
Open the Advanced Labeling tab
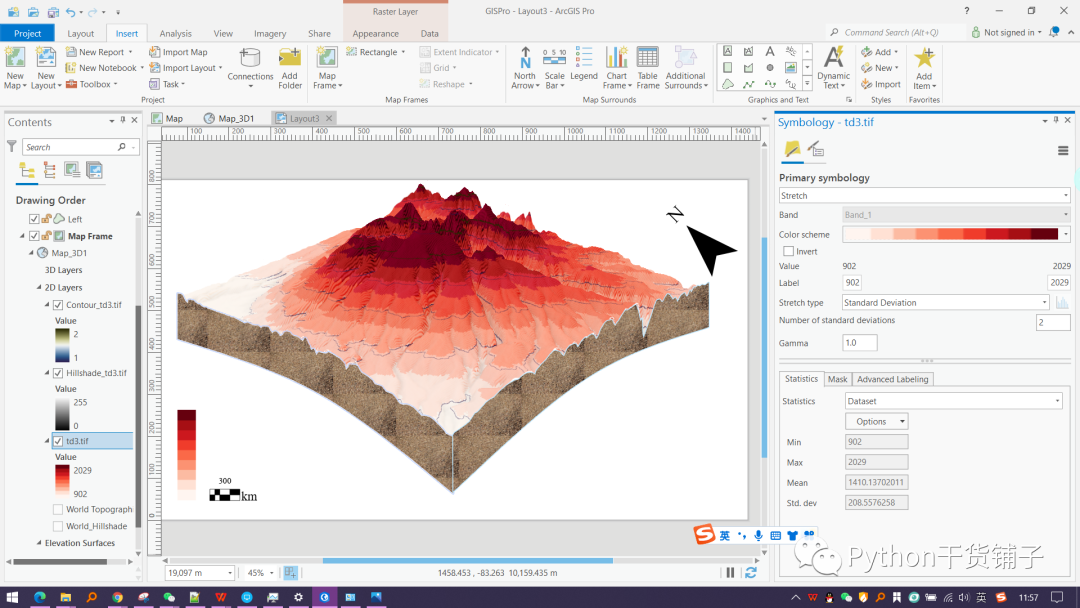point(893,379)
